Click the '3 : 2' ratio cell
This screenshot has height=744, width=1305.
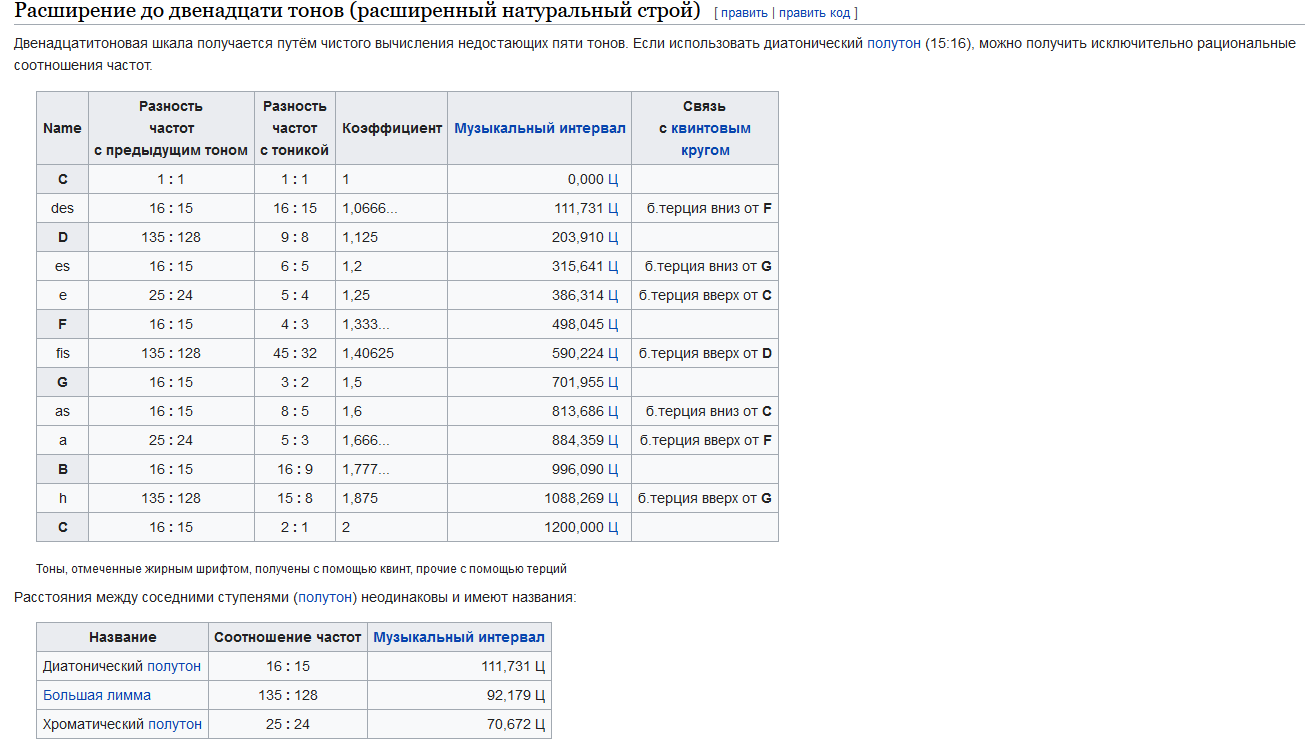295,382
